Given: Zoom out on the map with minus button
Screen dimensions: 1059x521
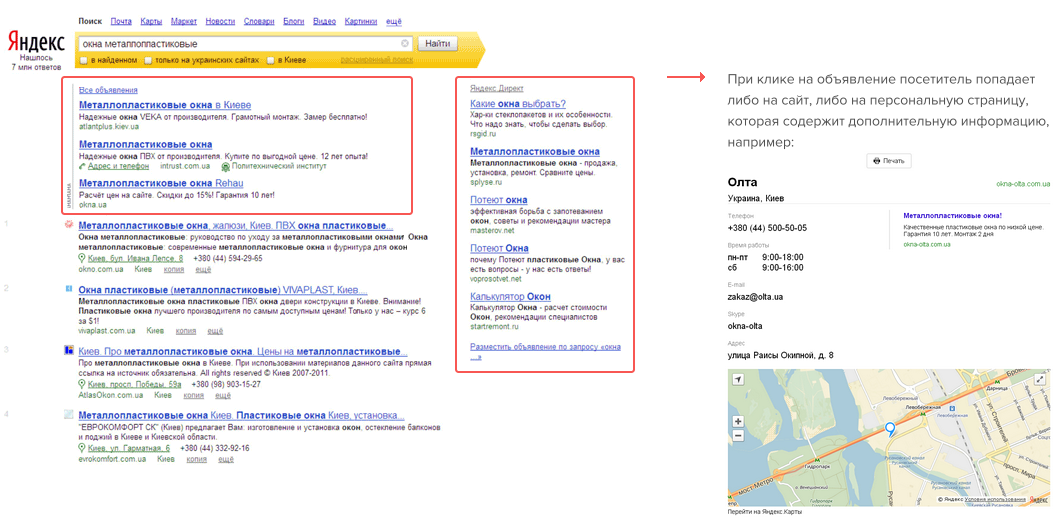Looking at the screenshot, I should (x=738, y=436).
